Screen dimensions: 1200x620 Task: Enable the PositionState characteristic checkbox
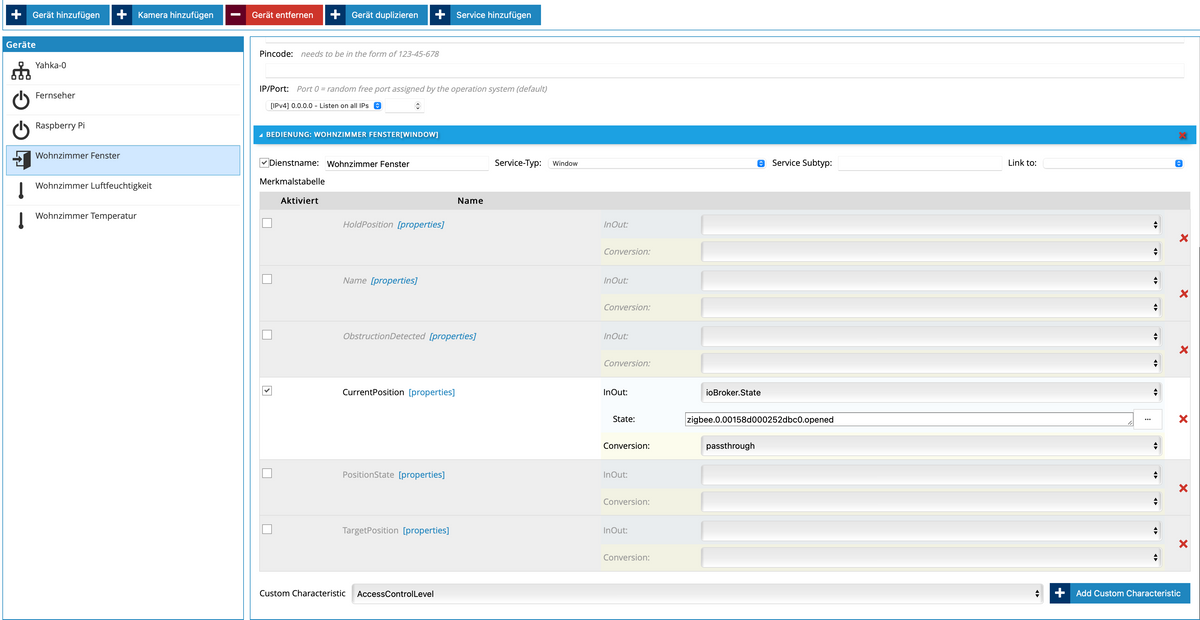click(x=267, y=473)
